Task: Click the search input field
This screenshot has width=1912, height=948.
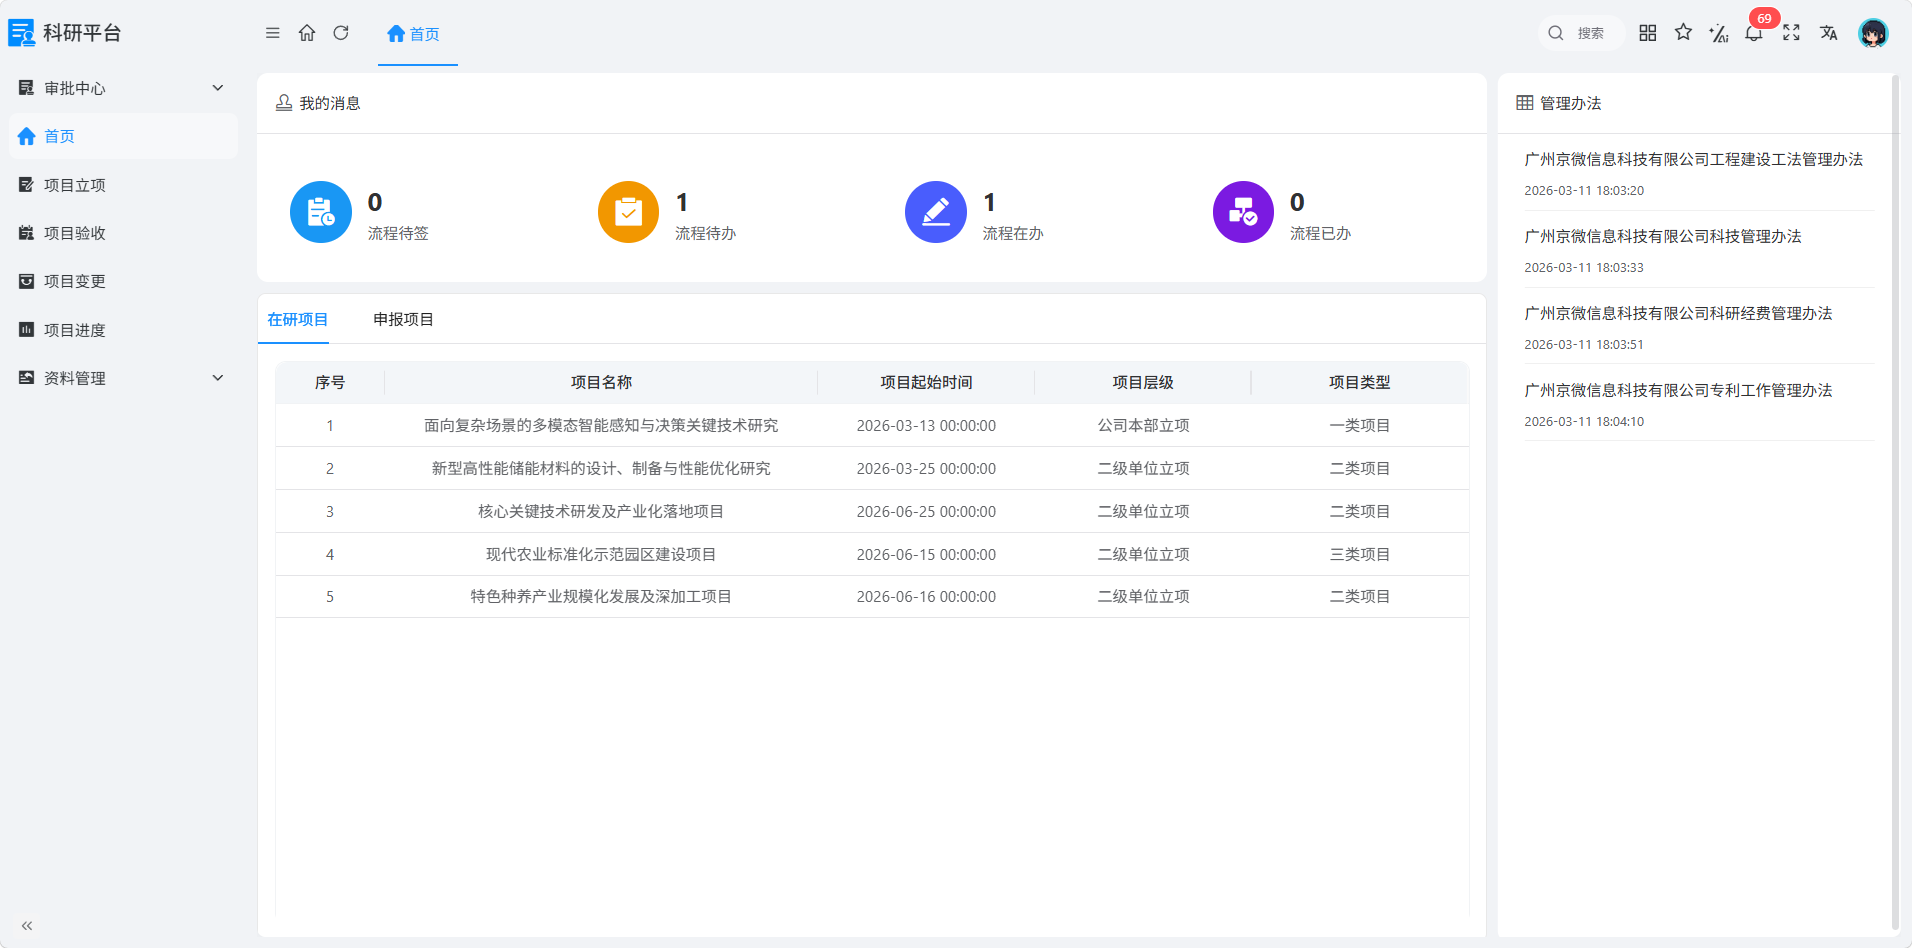Action: tap(1581, 33)
